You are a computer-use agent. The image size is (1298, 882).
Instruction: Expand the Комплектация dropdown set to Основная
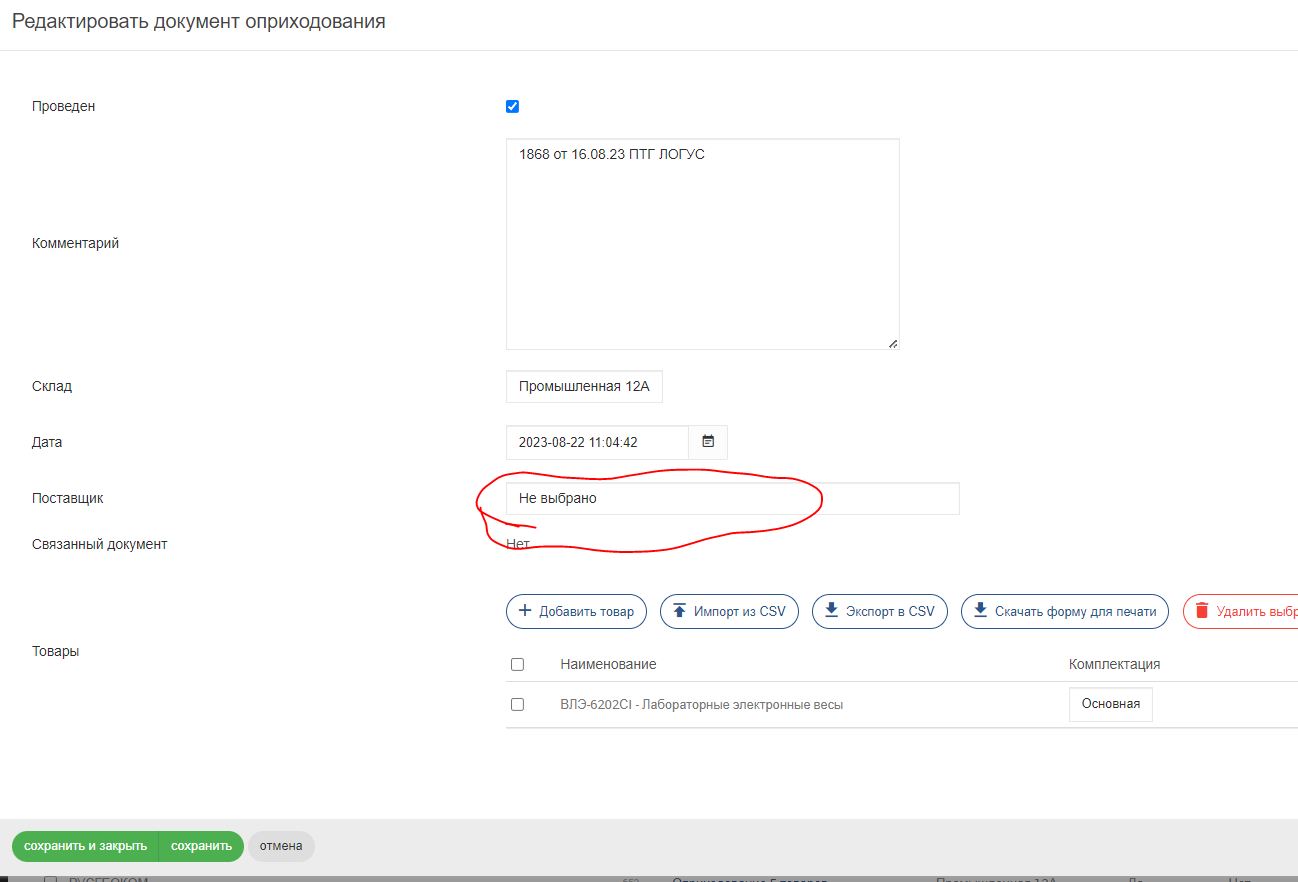point(1110,704)
